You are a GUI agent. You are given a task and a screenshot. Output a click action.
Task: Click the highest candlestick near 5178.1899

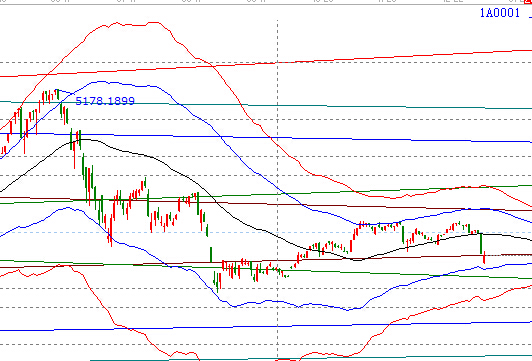tap(57, 94)
